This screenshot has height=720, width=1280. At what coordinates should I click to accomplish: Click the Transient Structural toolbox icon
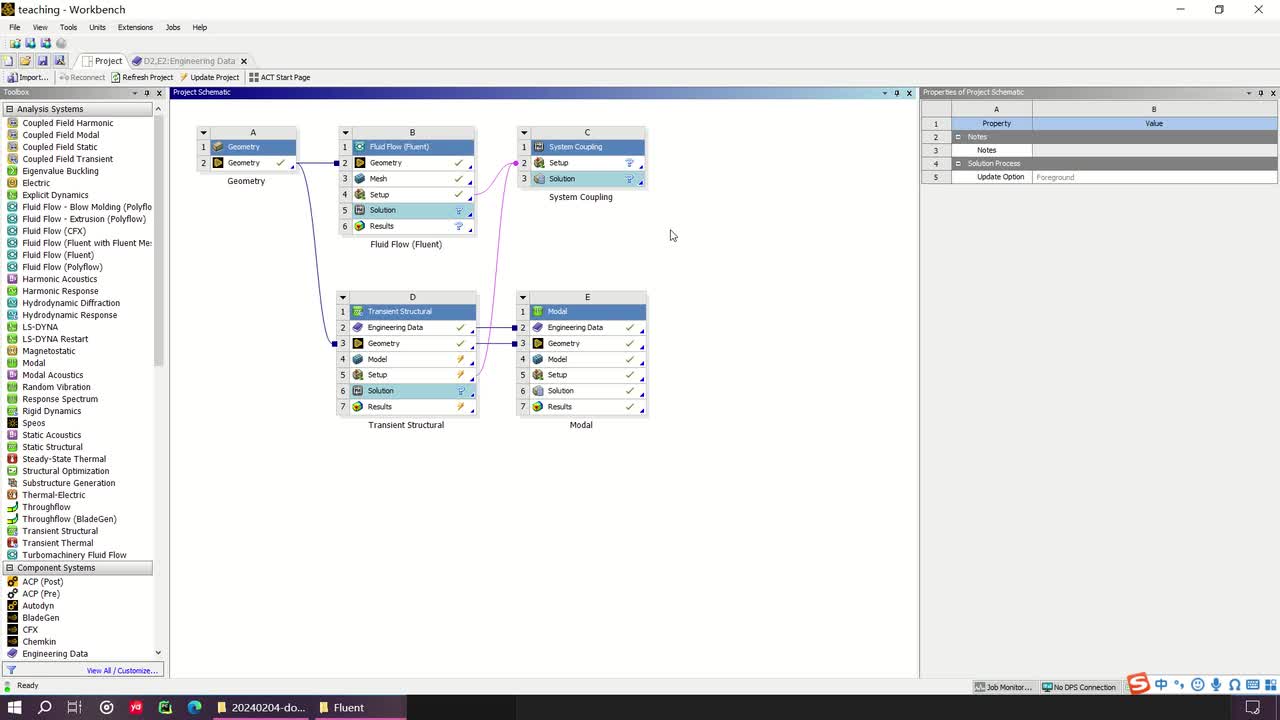click(12, 531)
